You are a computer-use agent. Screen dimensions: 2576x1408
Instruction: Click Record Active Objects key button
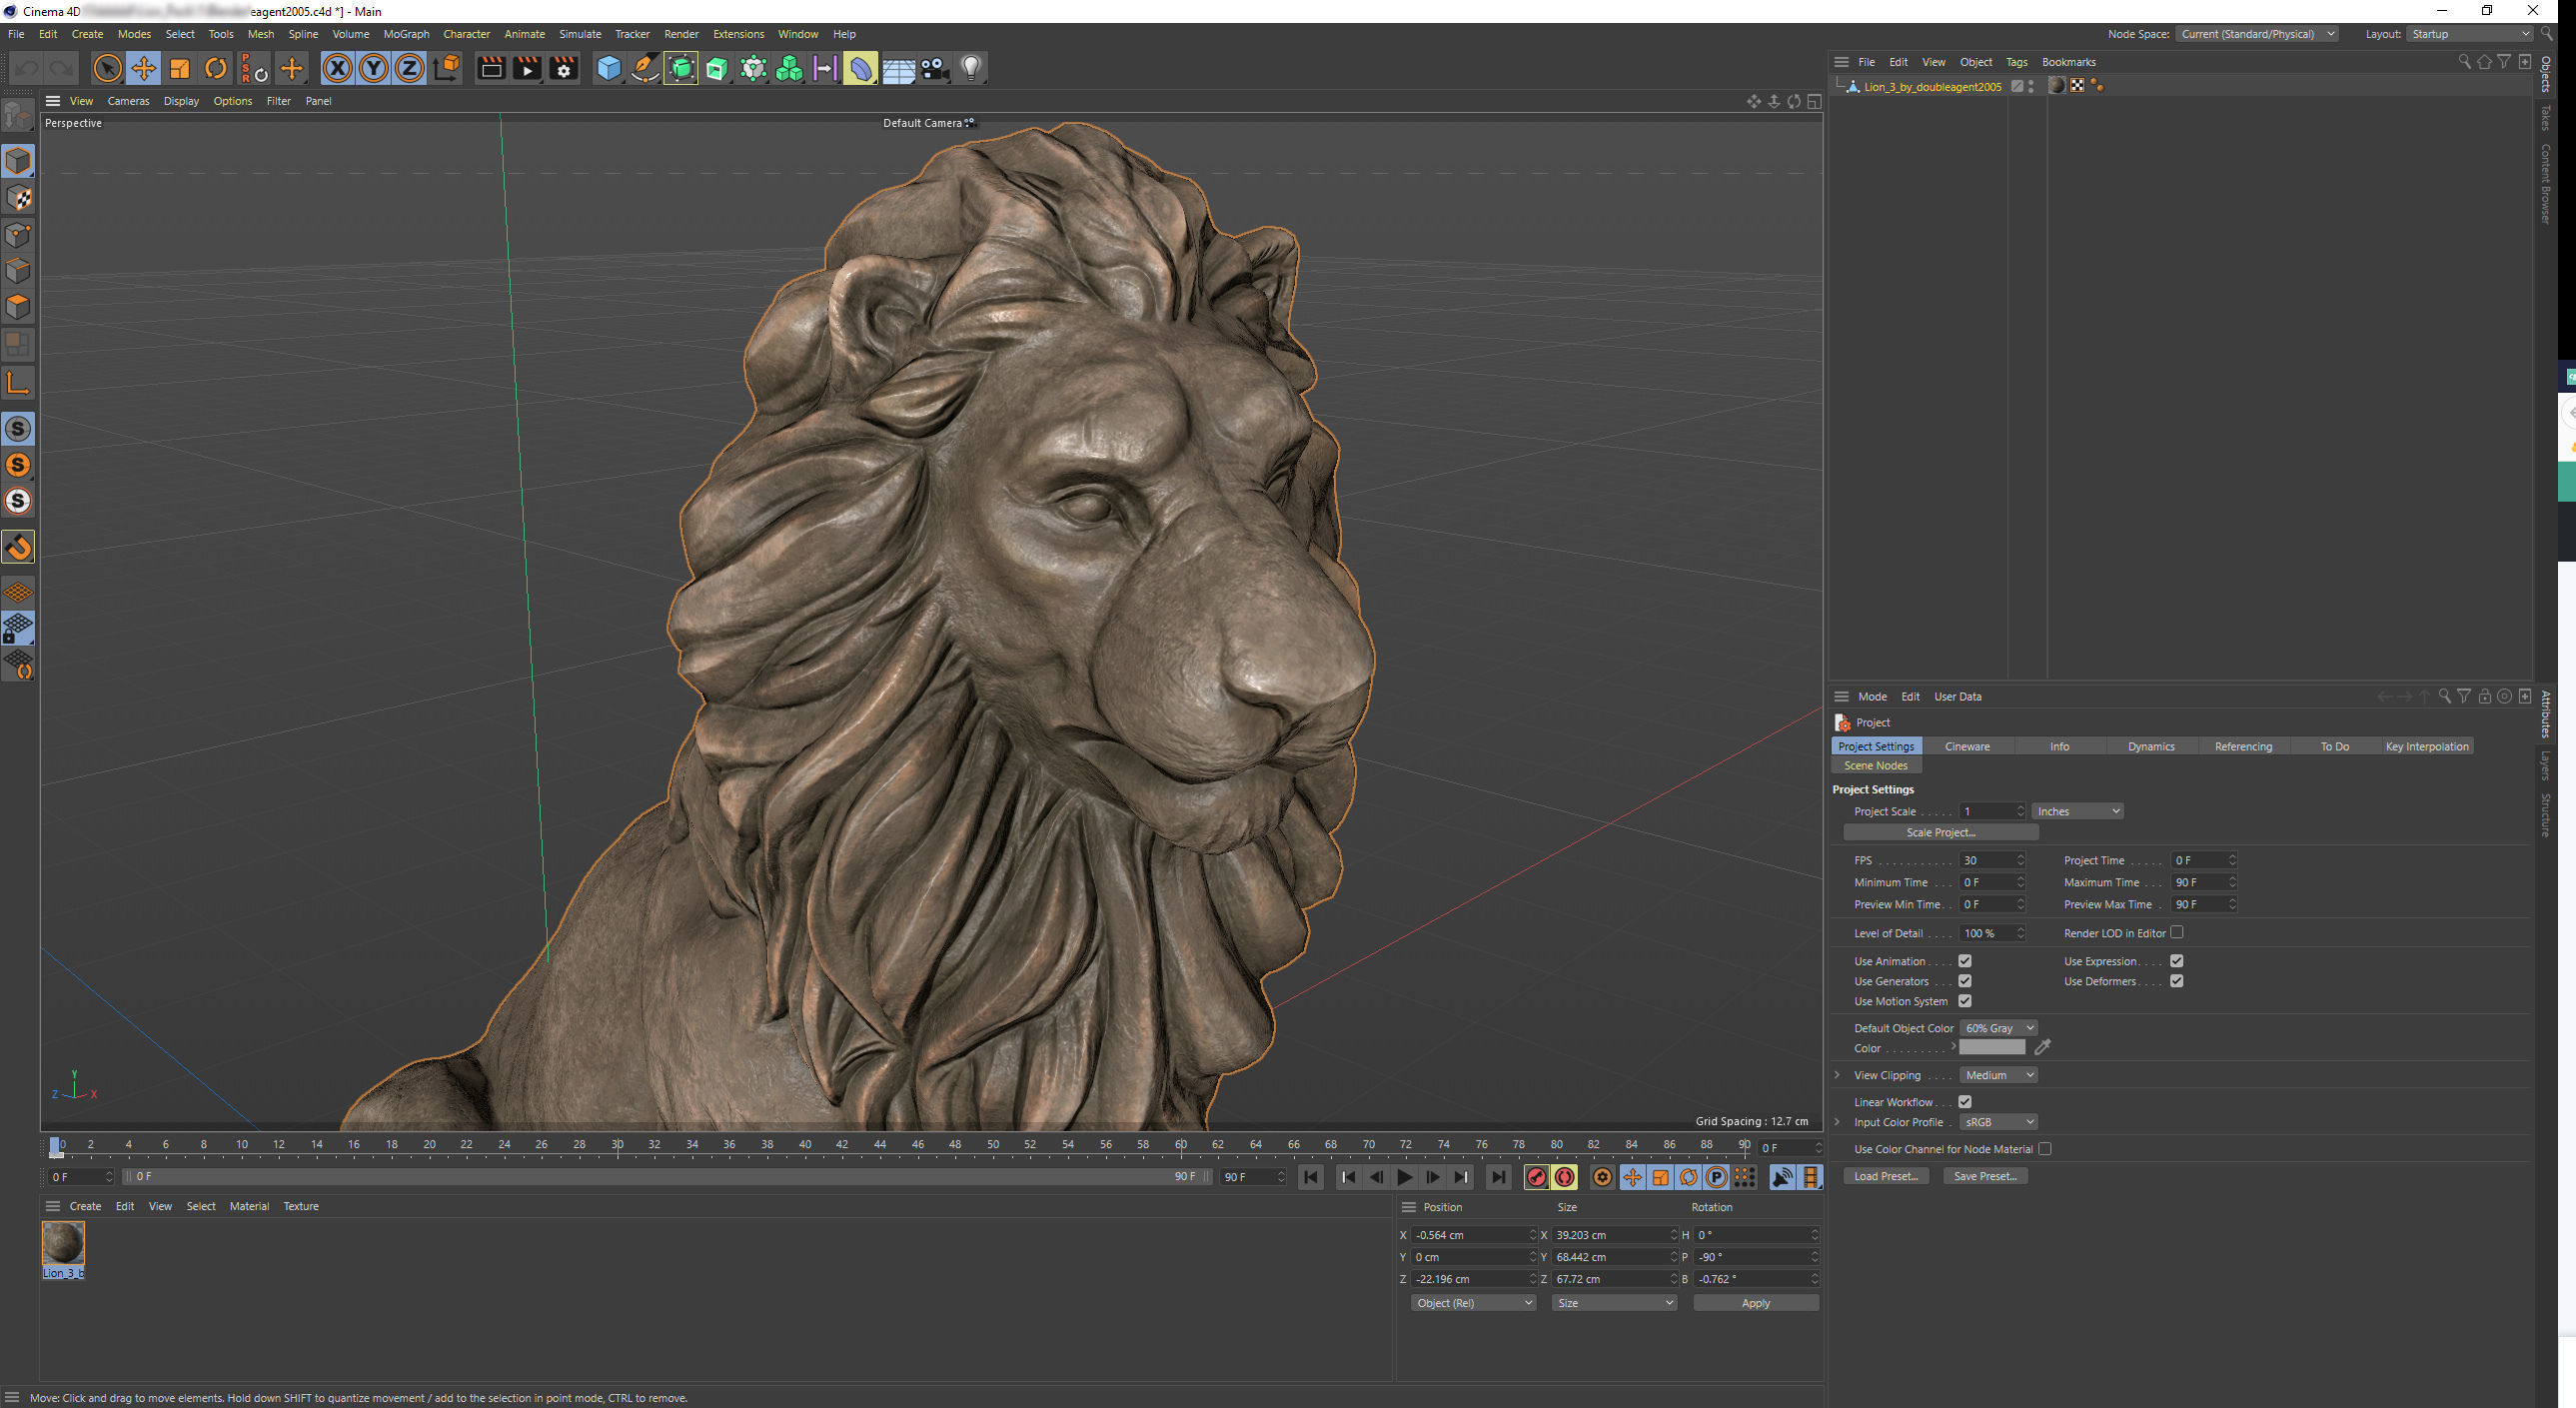1536,1177
